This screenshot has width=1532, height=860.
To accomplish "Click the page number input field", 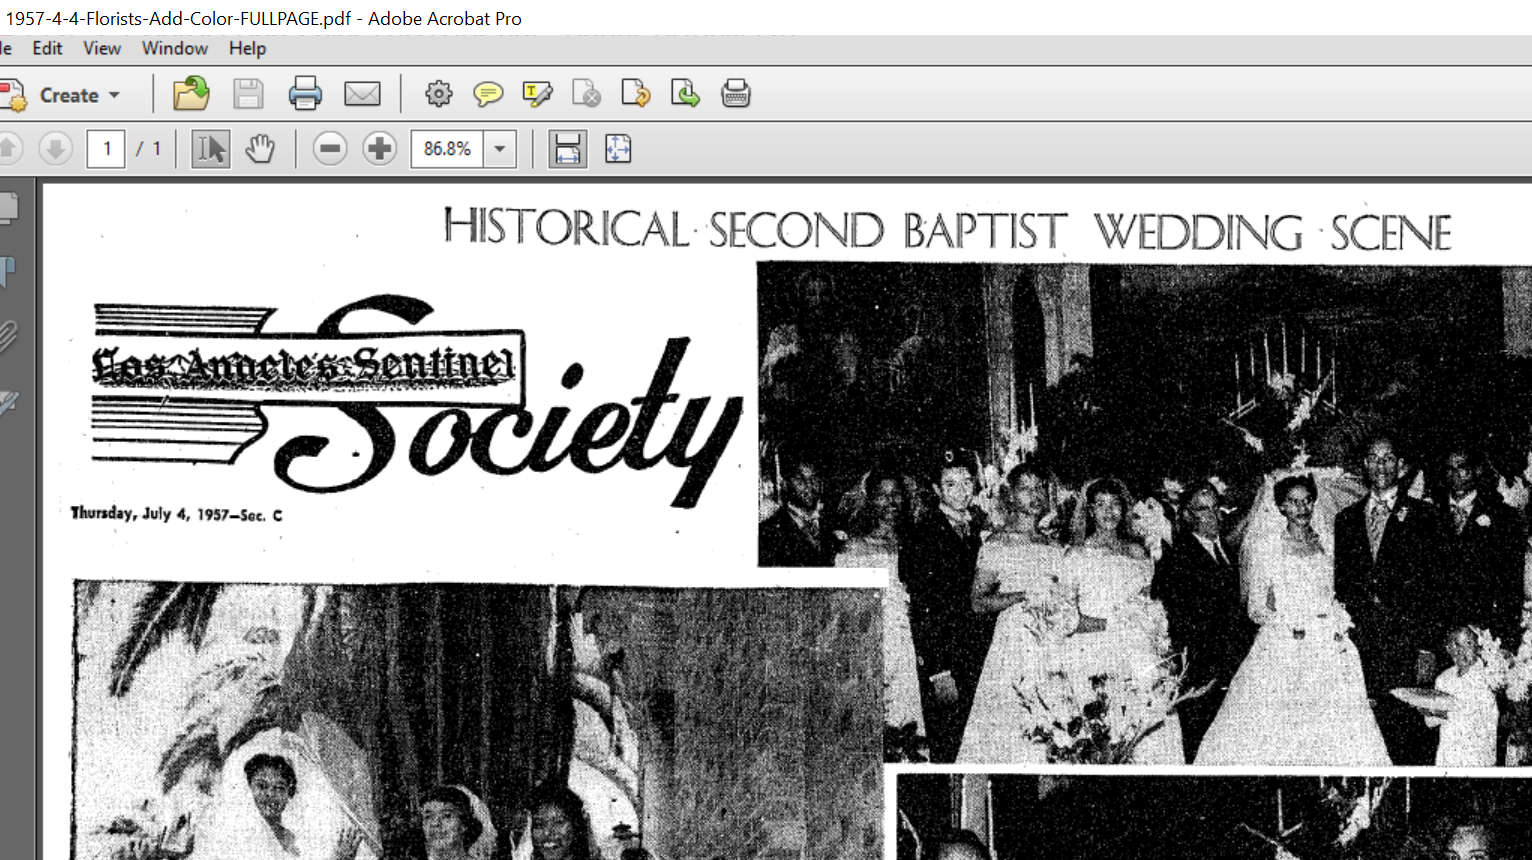I will (x=106, y=149).
